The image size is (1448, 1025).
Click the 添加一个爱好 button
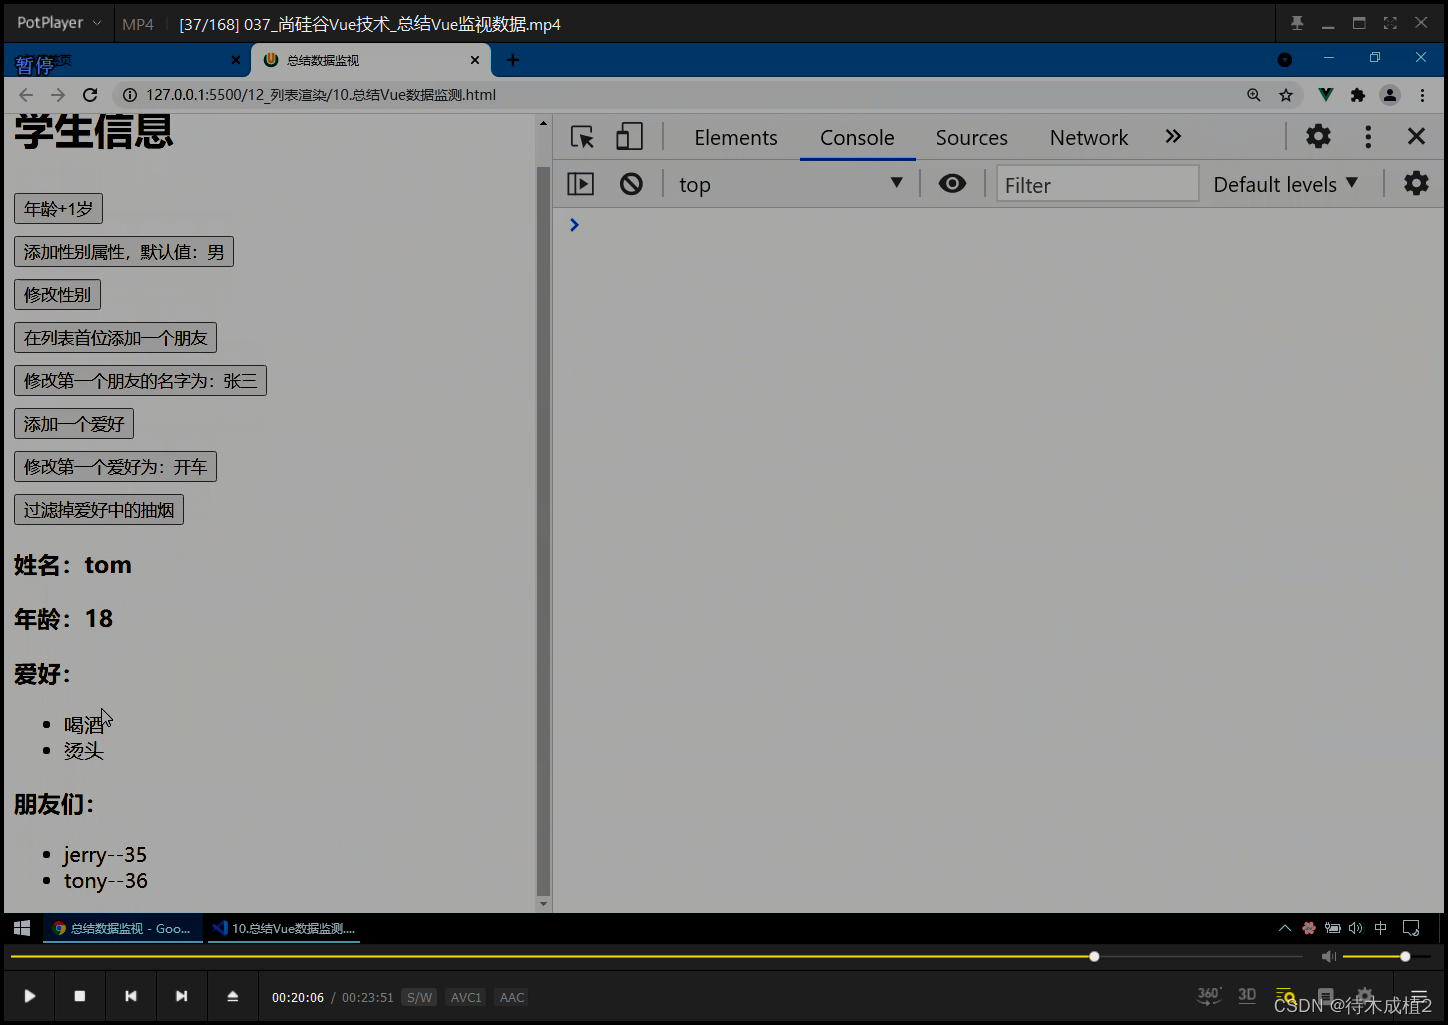(x=74, y=424)
